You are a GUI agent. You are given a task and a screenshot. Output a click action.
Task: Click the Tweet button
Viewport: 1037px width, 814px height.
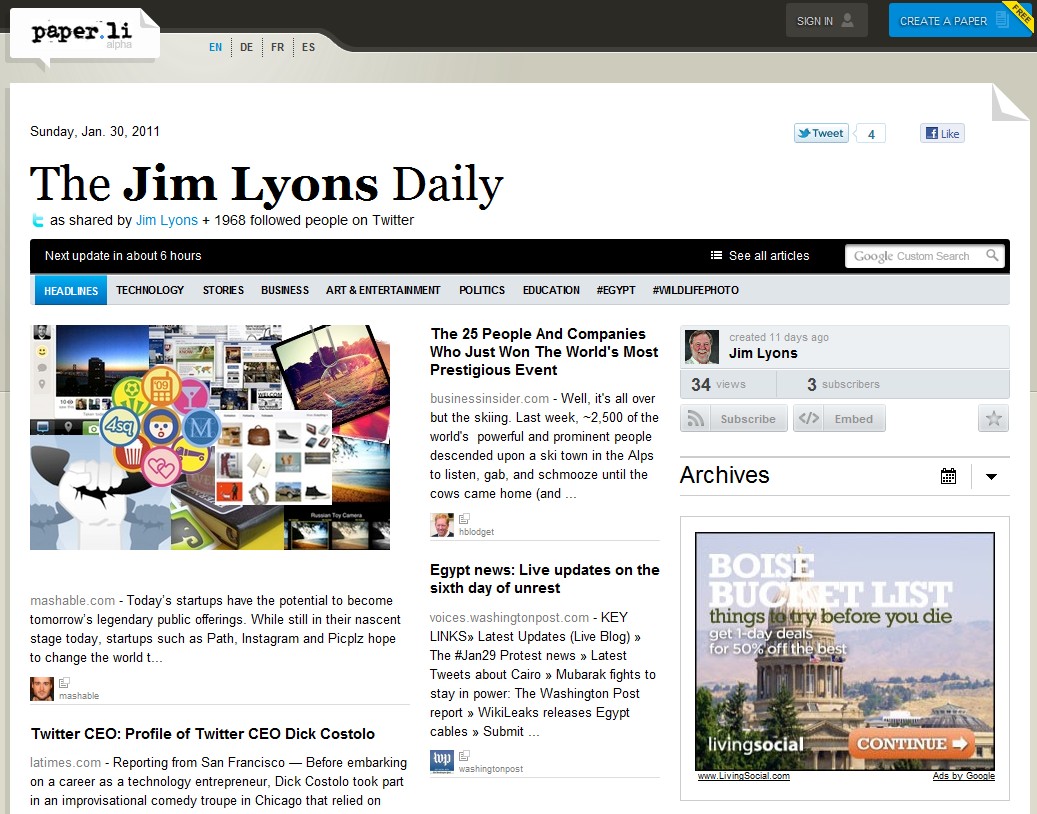tap(820, 132)
